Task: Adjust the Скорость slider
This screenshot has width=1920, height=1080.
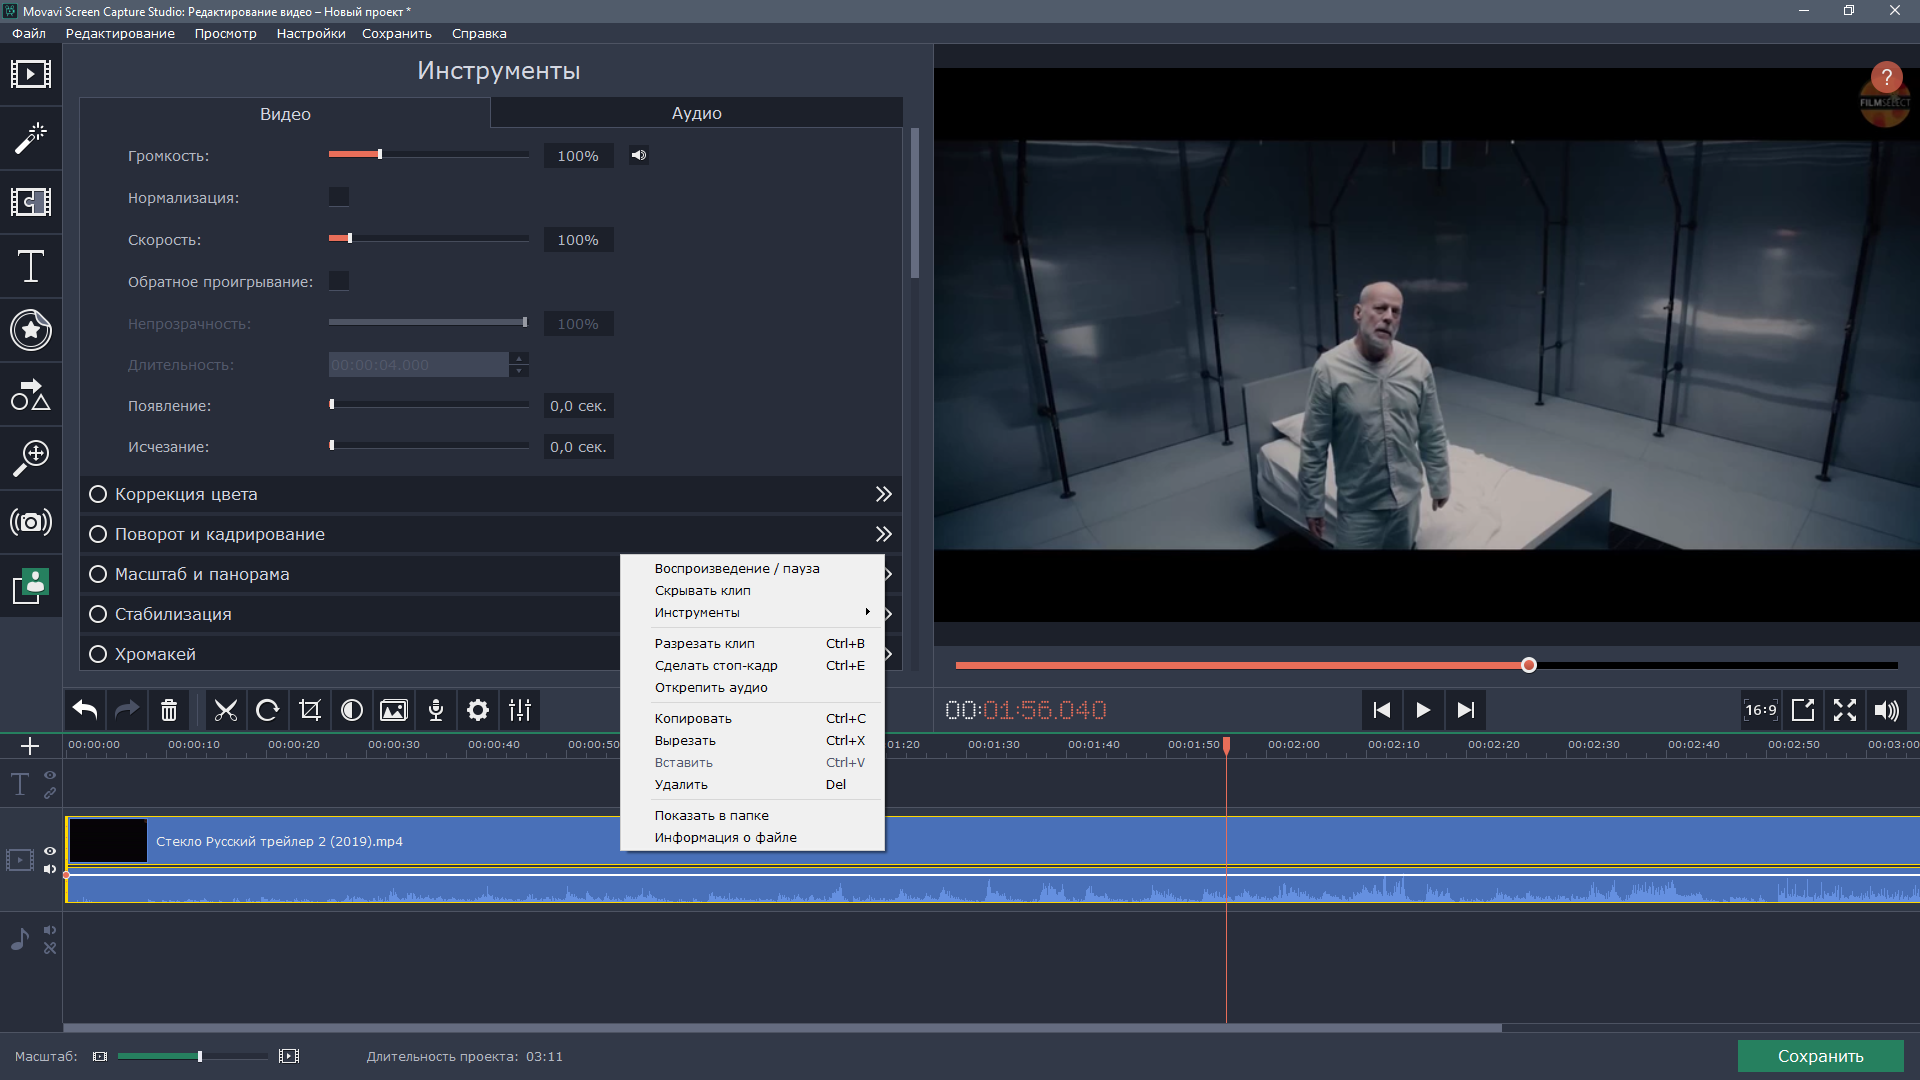Action: [x=350, y=238]
